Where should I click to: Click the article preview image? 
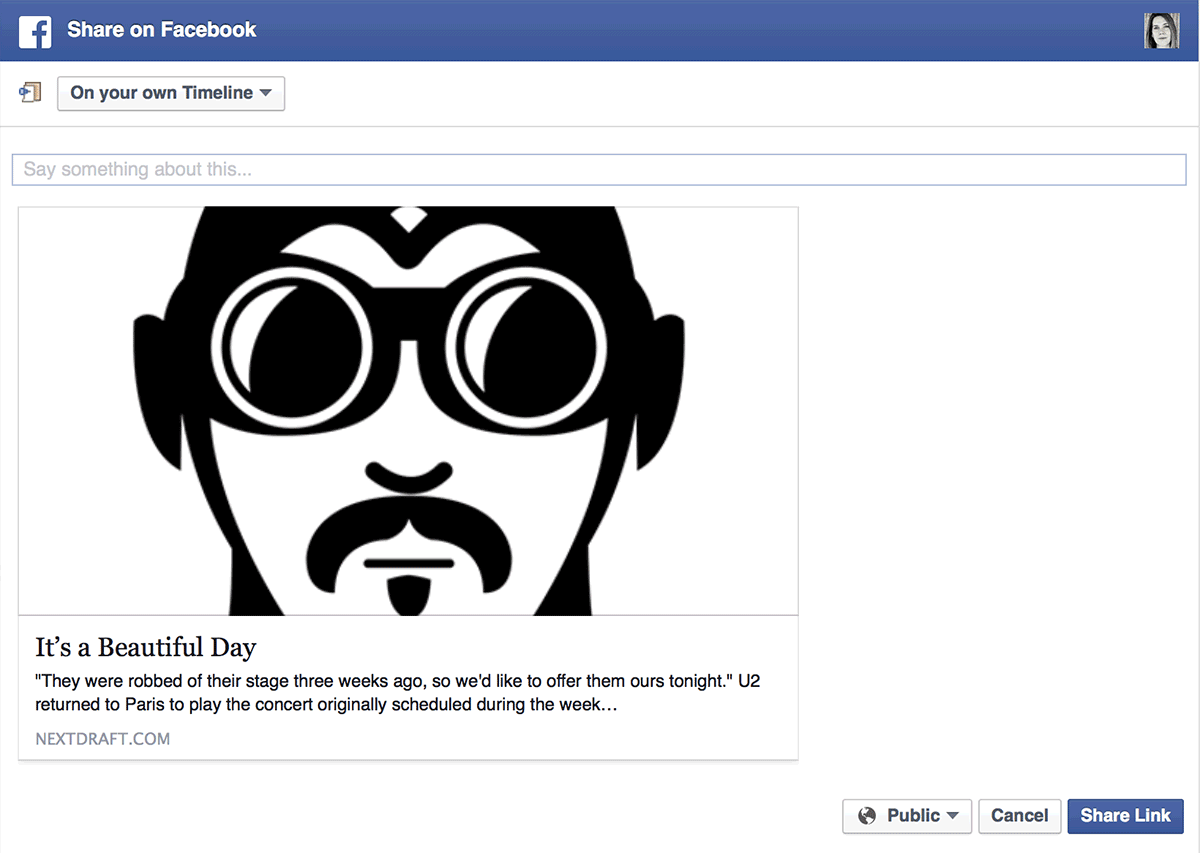click(408, 410)
